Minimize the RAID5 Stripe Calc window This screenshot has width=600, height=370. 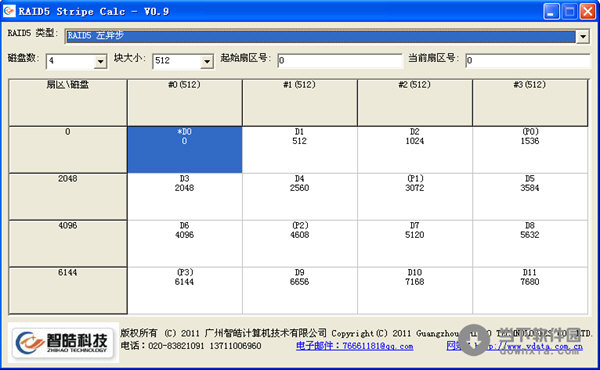(551, 11)
